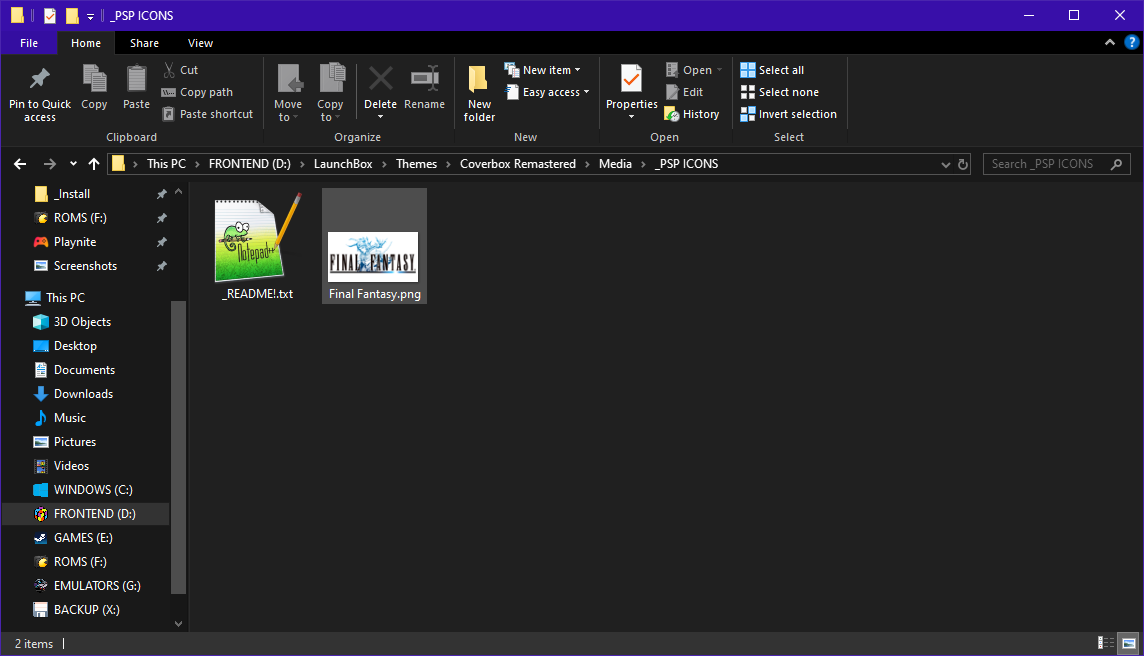Switch to the View ribbon tab
1144x656 pixels.
[x=200, y=43]
